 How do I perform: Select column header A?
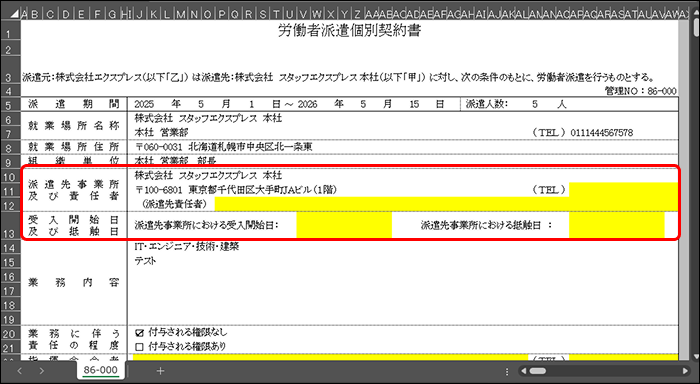point(25,14)
